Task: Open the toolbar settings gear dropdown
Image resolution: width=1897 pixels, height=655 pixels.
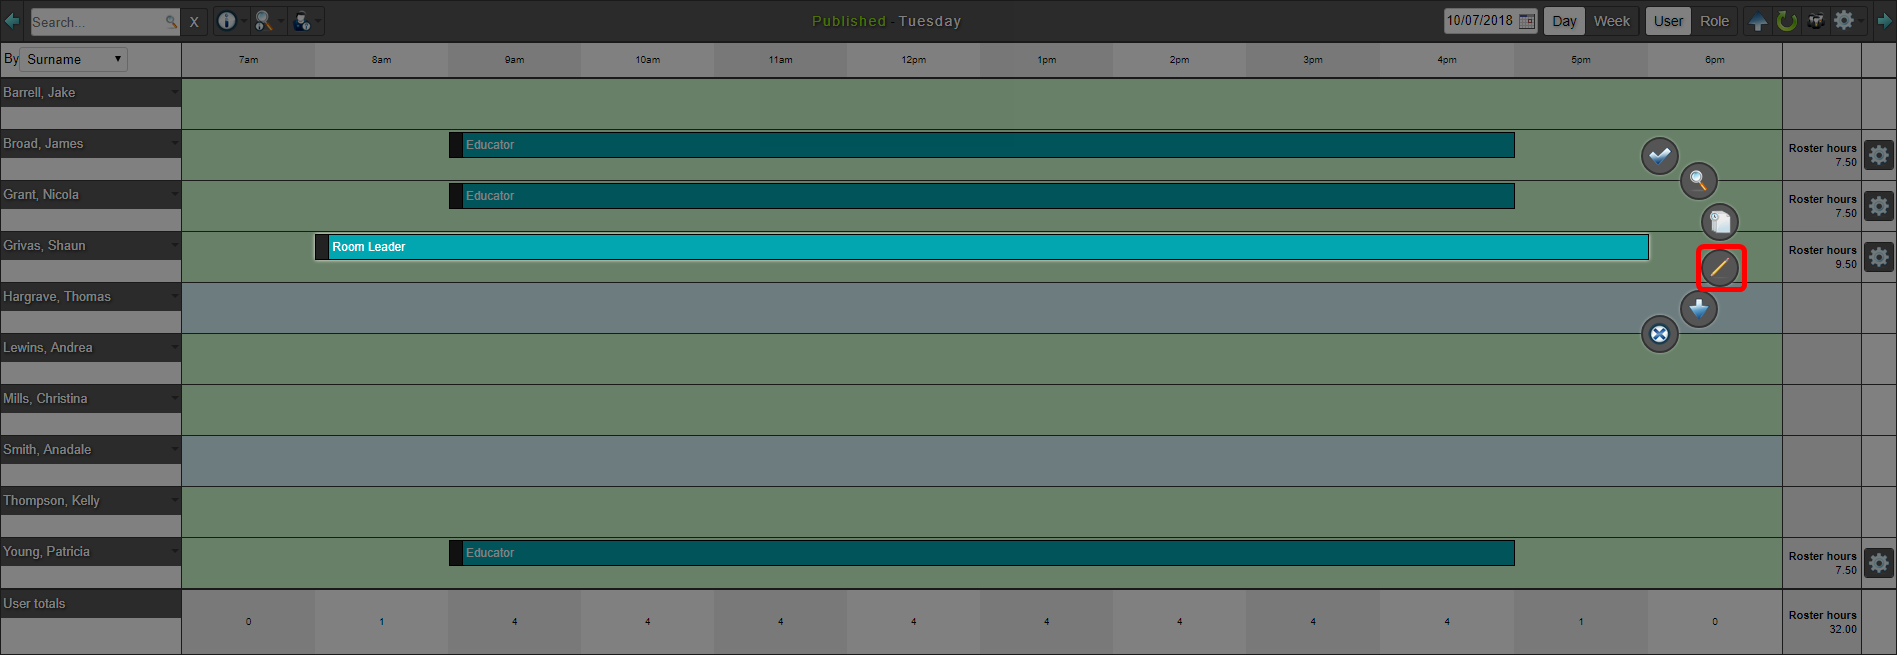Action: pos(1846,21)
